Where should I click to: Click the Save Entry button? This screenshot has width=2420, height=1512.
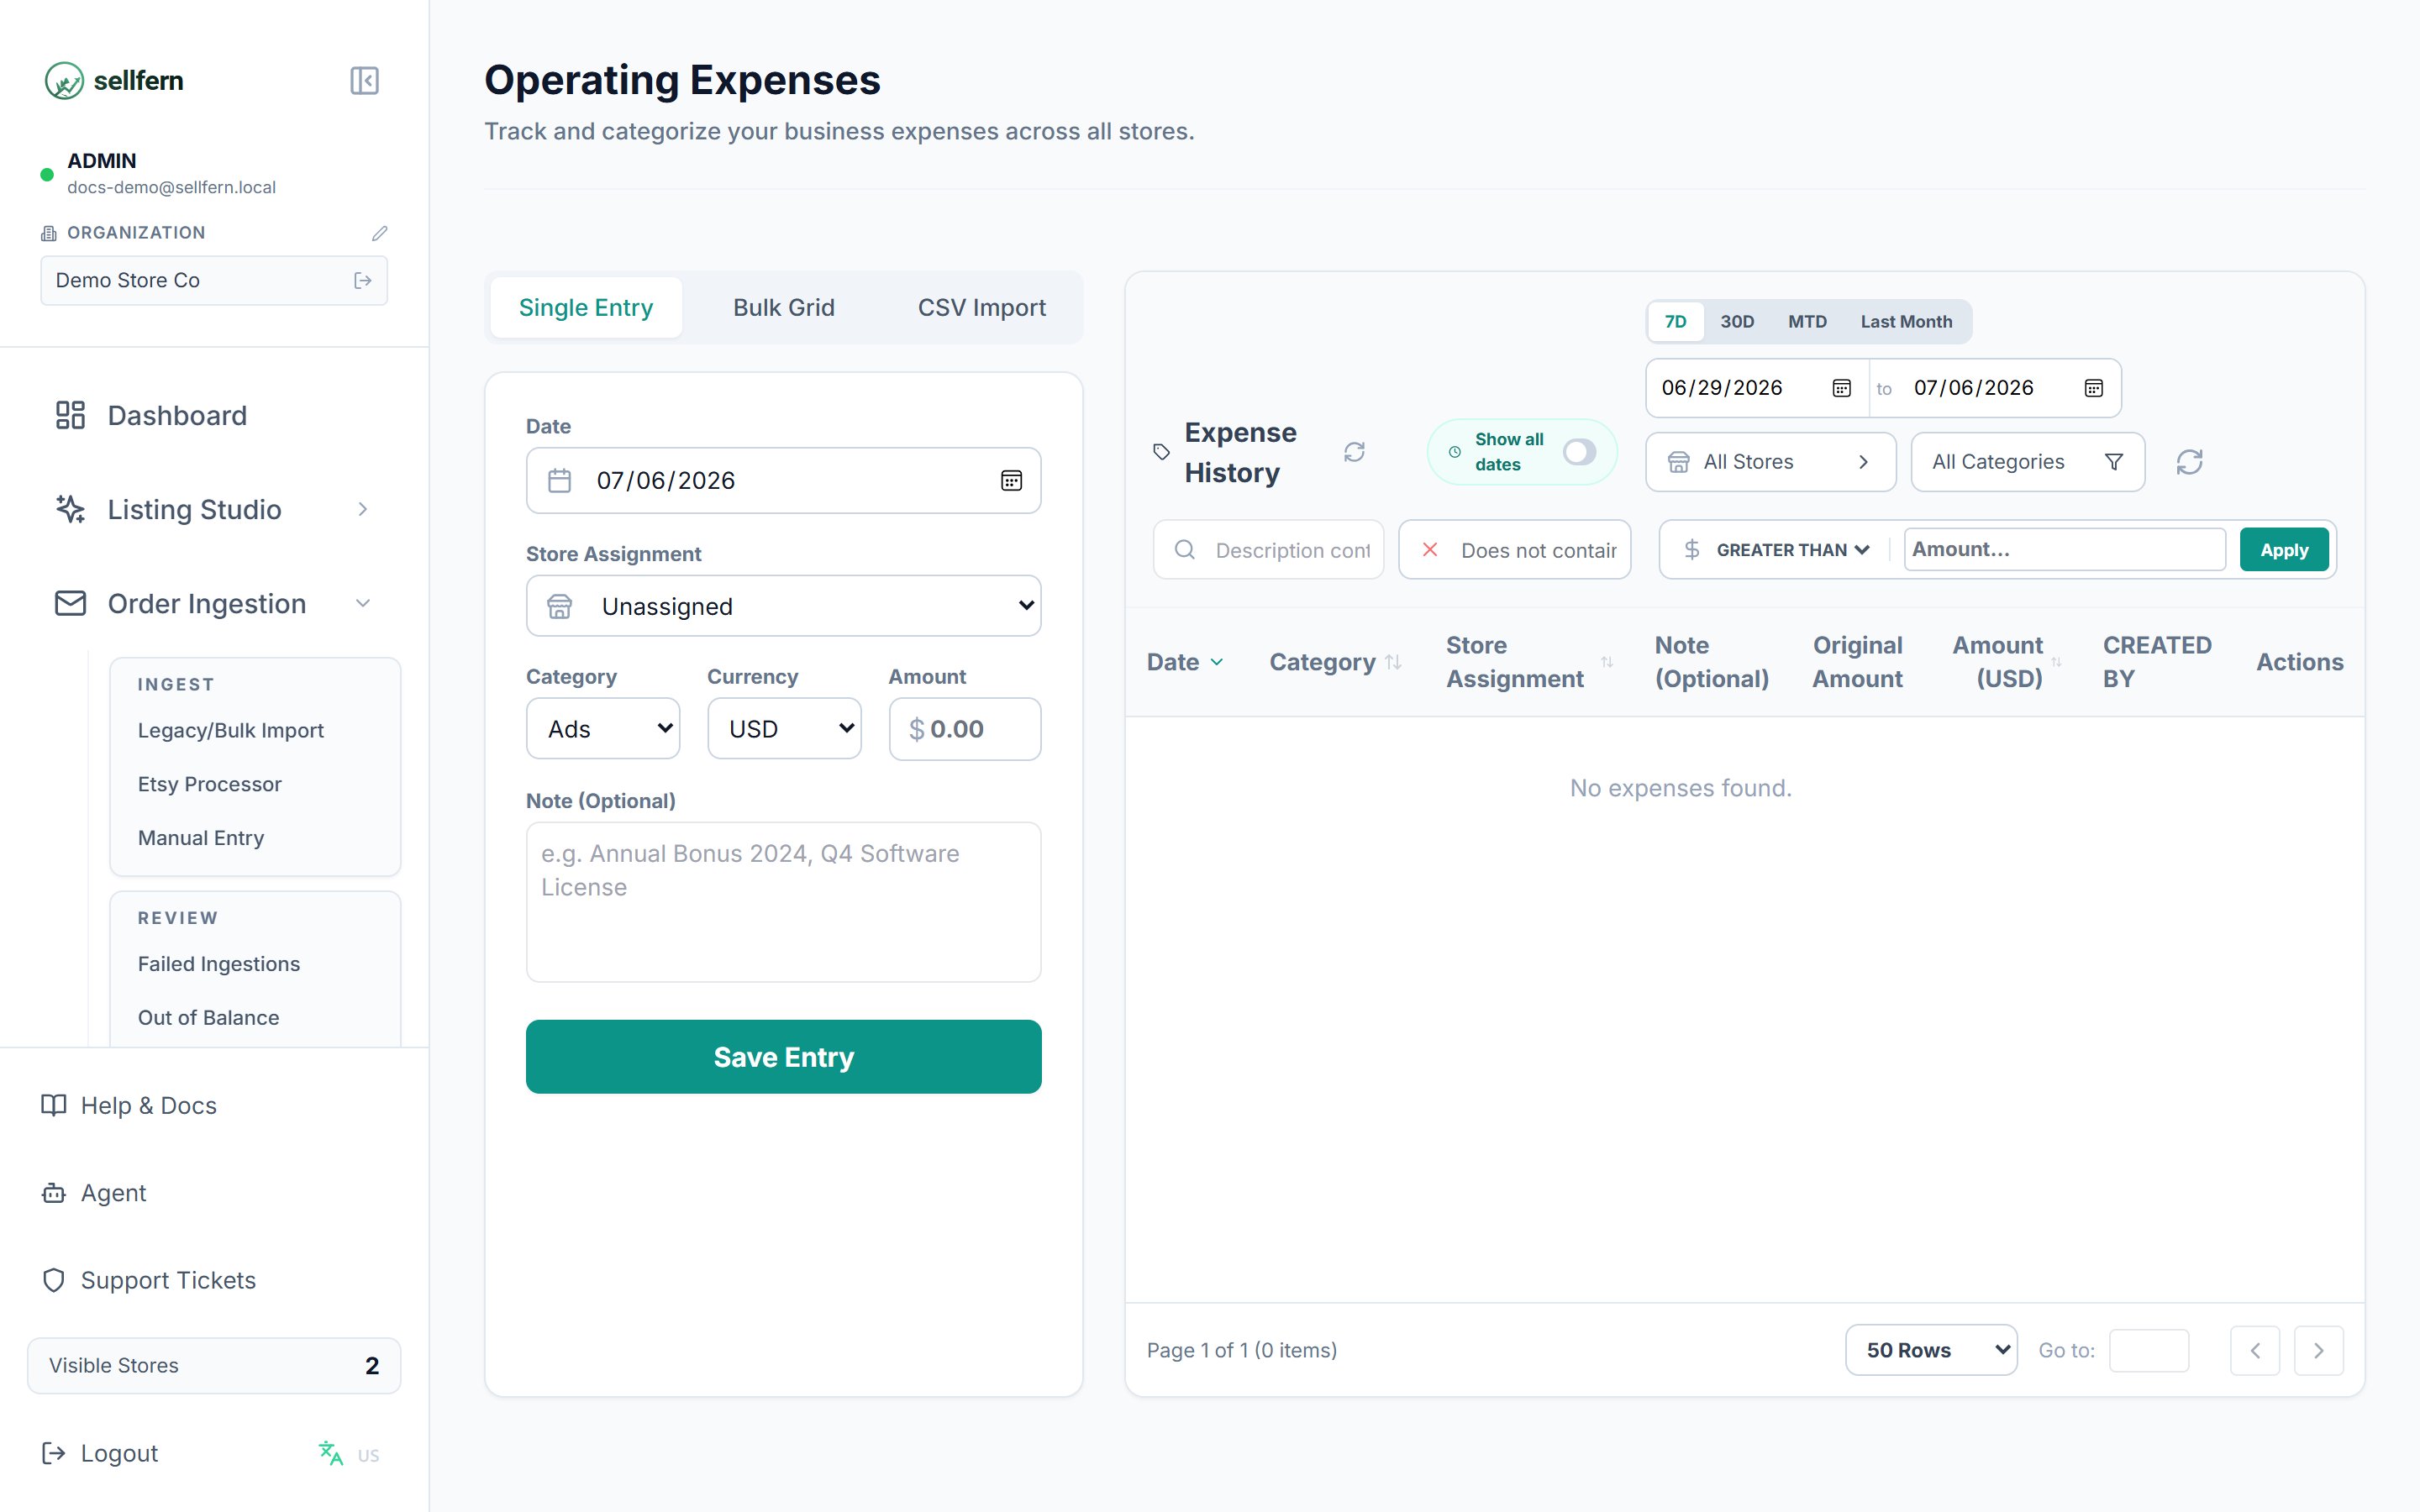click(783, 1057)
